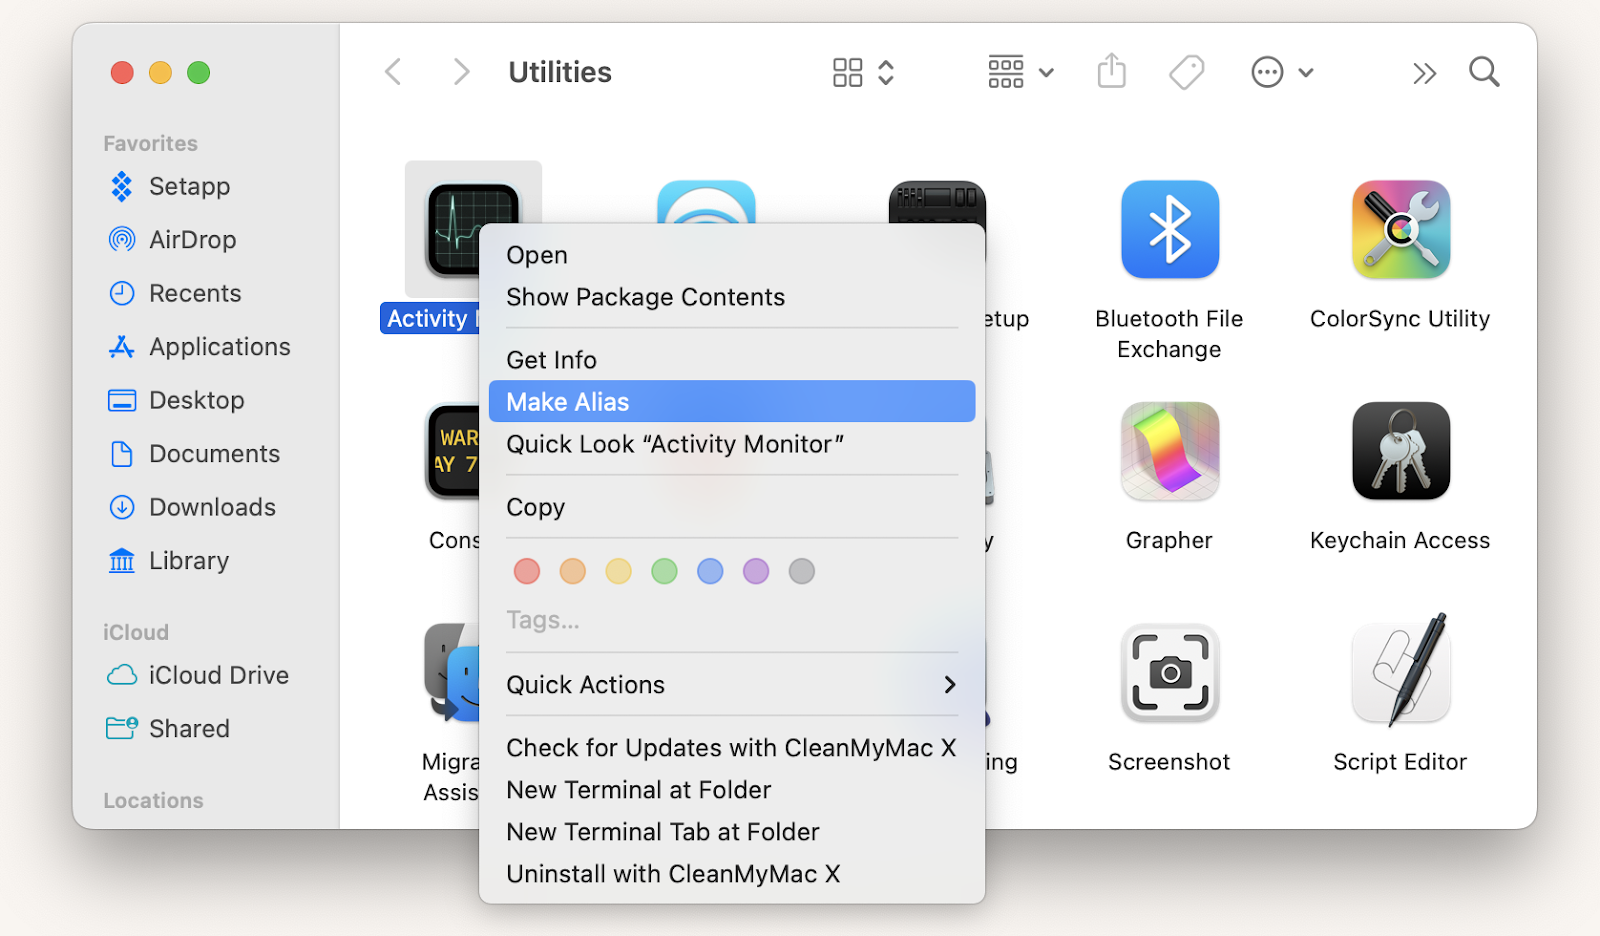This screenshot has width=1600, height=936.
Task: Click New Terminal at Folder
Action: click(638, 789)
